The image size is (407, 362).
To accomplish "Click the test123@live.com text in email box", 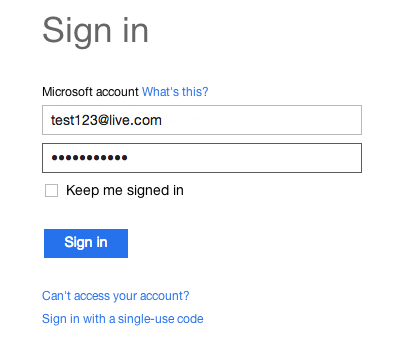I will (106, 120).
